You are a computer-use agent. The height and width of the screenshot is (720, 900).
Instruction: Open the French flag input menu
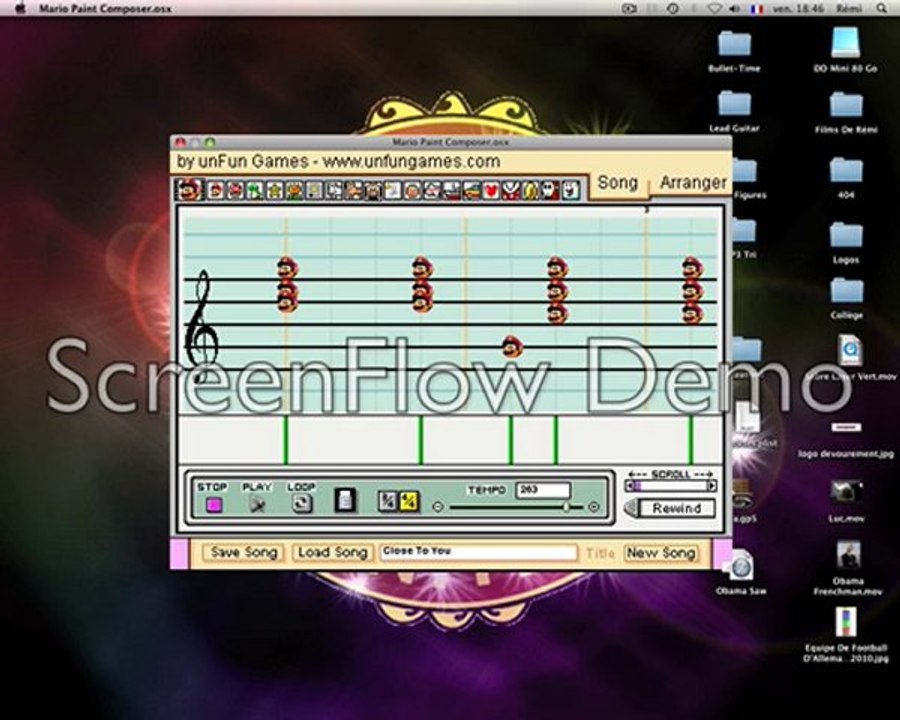(x=757, y=9)
